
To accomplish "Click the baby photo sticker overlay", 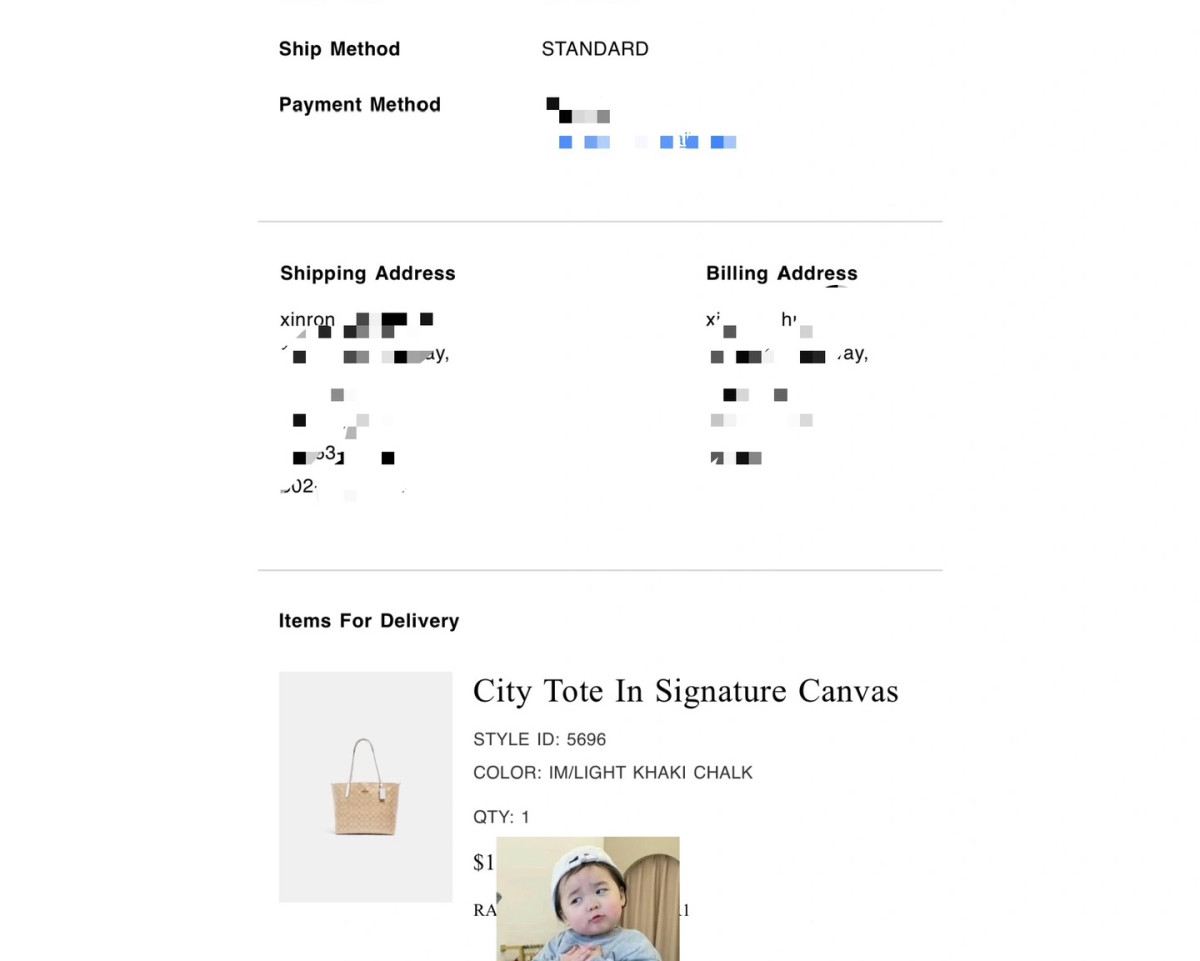I will [587, 898].
